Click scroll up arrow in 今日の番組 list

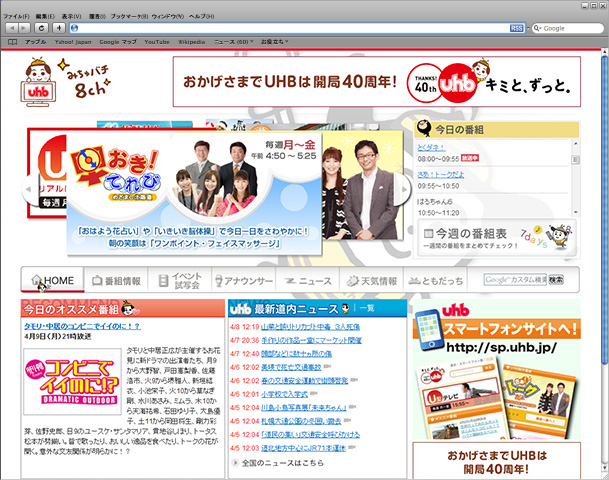(x=575, y=143)
